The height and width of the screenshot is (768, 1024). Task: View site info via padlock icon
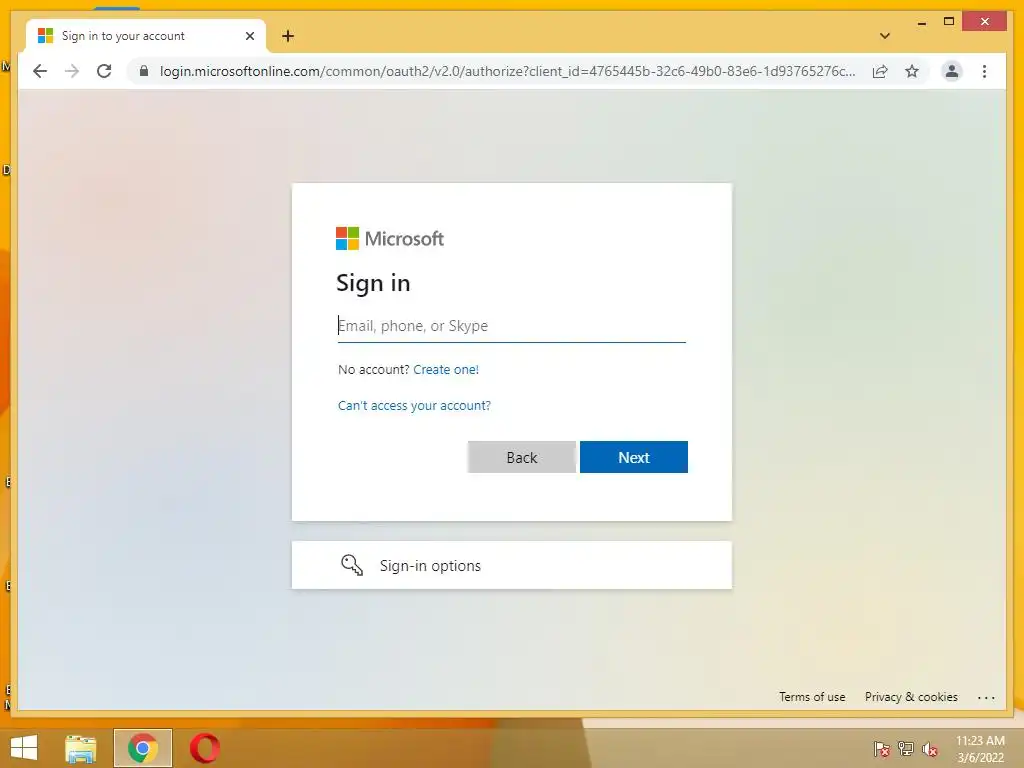pos(144,71)
